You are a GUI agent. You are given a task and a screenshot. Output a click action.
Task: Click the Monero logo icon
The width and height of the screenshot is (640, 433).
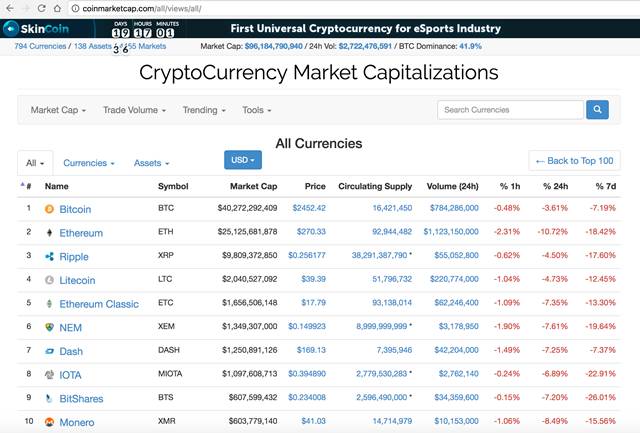click(49, 422)
